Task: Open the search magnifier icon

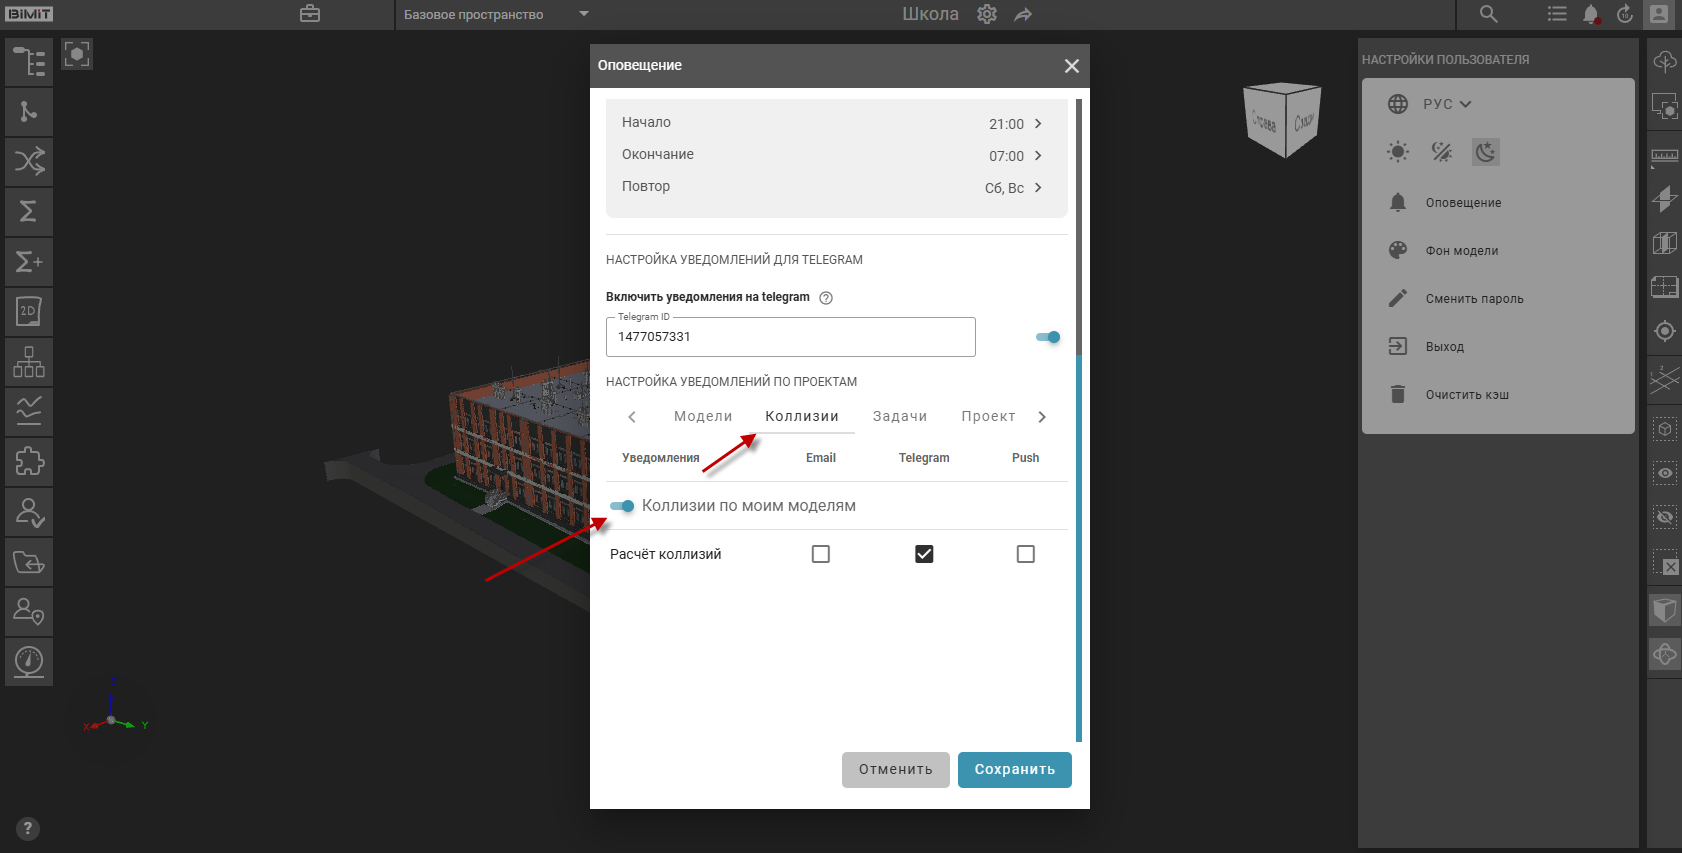Action: pos(1488,14)
